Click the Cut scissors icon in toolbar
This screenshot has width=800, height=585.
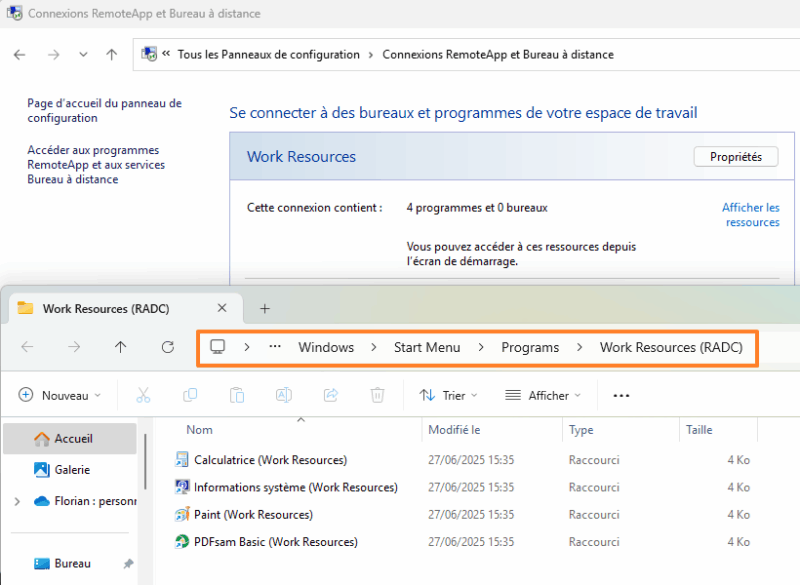coord(143,395)
